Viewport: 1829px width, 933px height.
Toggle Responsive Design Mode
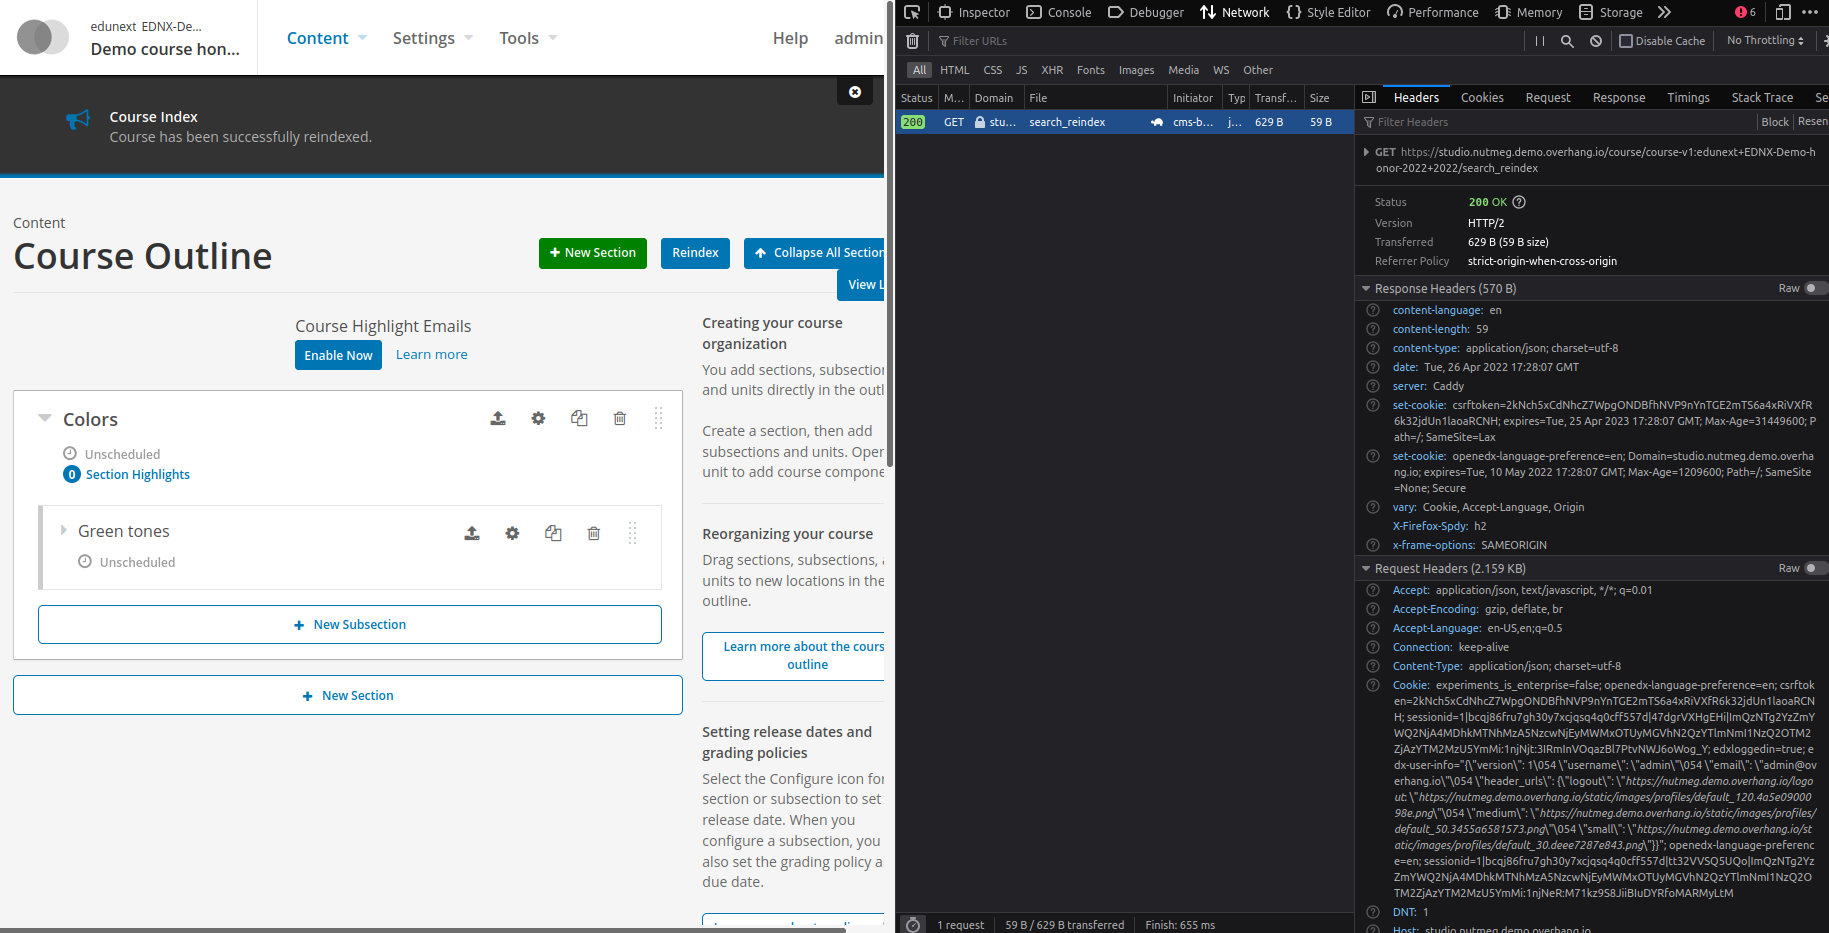coord(1782,12)
